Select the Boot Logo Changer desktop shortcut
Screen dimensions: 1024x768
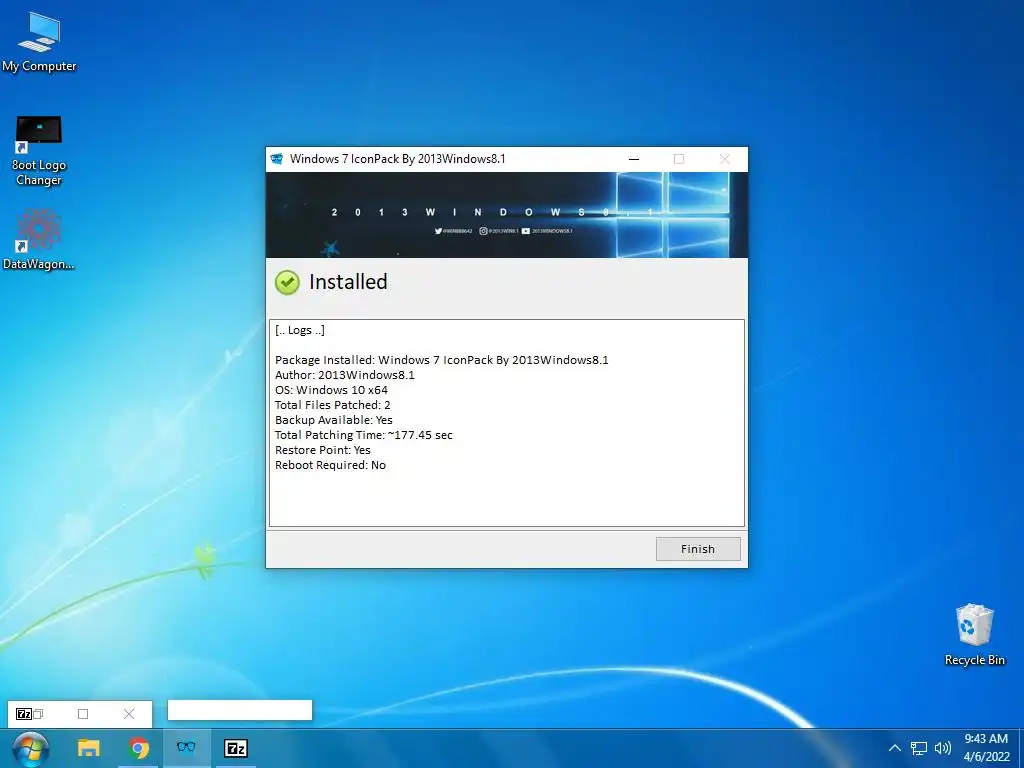pos(39,151)
